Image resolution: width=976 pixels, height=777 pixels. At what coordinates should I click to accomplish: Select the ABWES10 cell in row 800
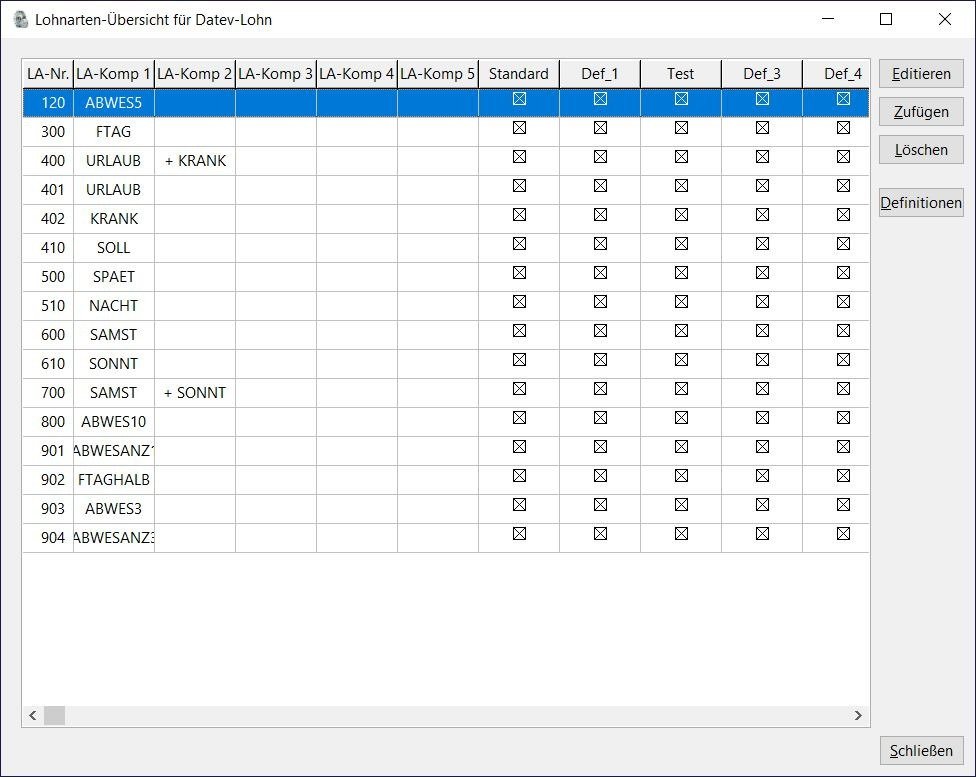(x=114, y=422)
